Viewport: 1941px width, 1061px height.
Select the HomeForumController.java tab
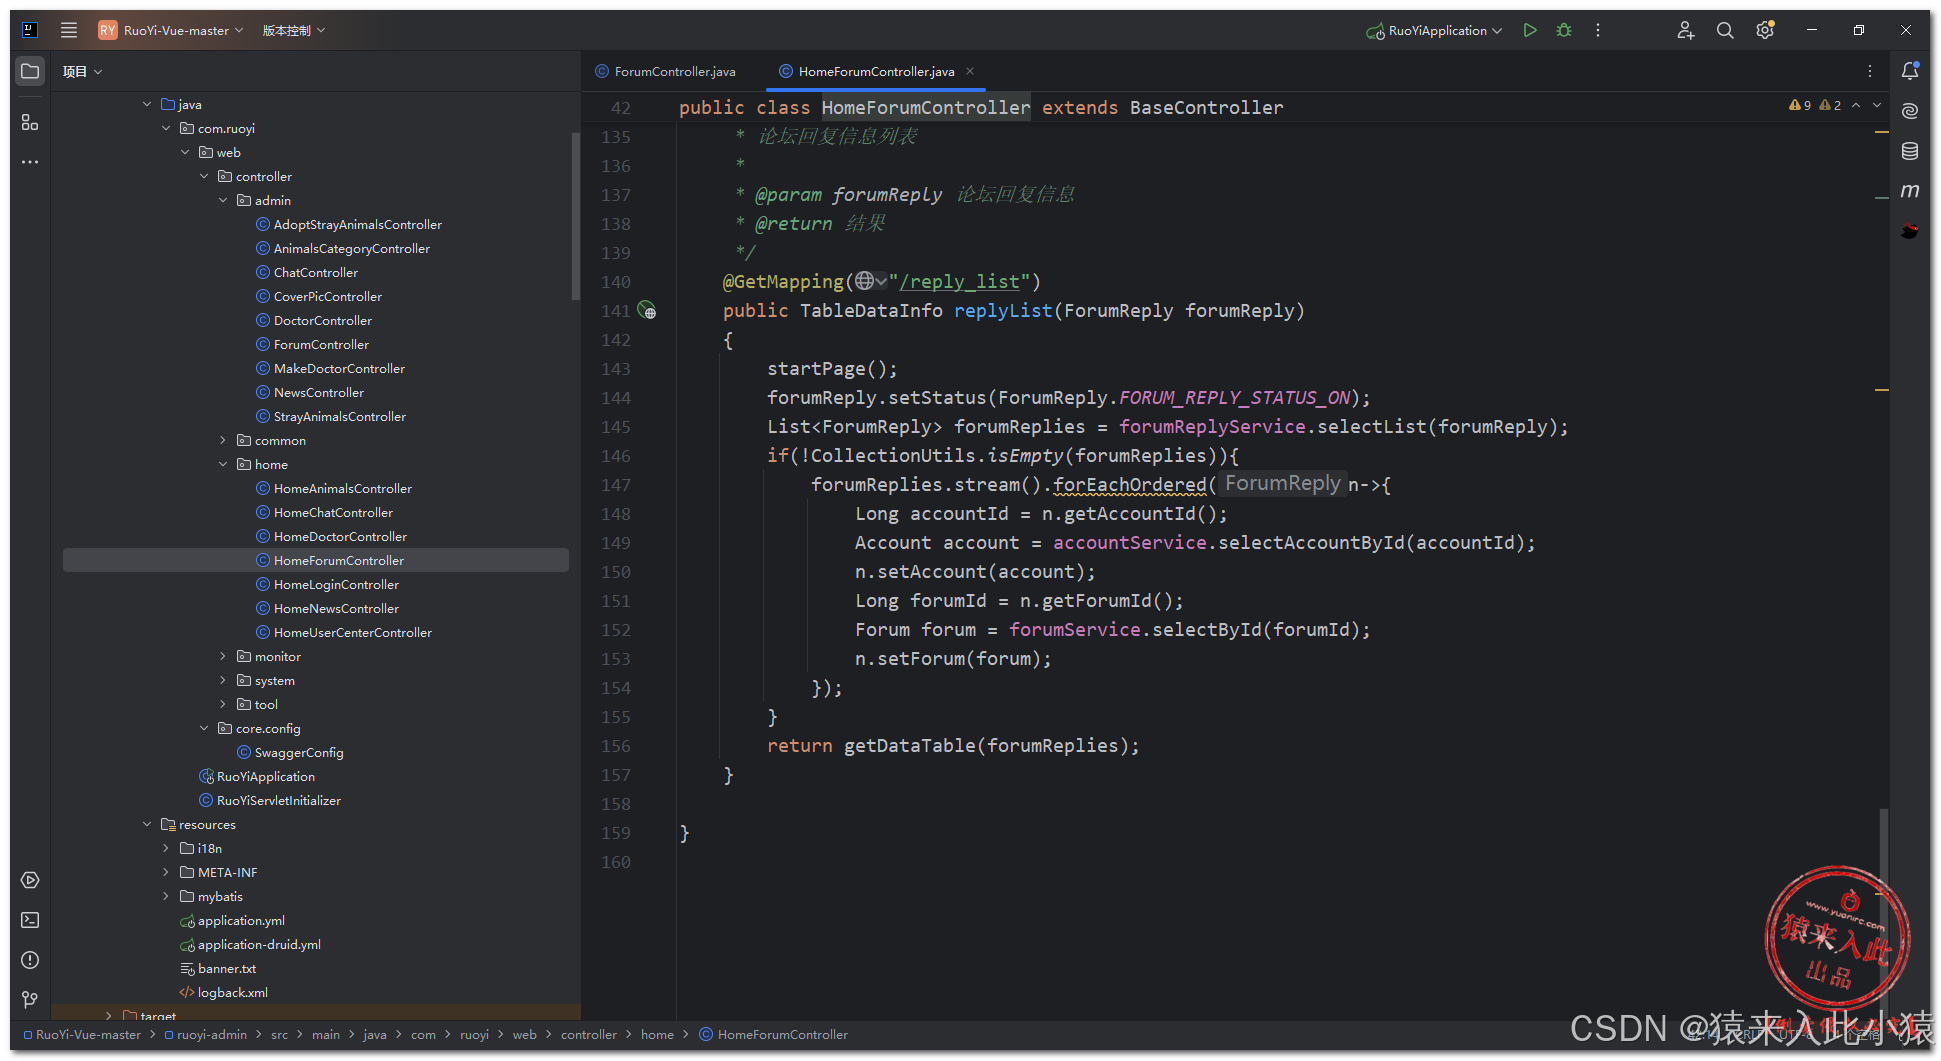coord(876,71)
